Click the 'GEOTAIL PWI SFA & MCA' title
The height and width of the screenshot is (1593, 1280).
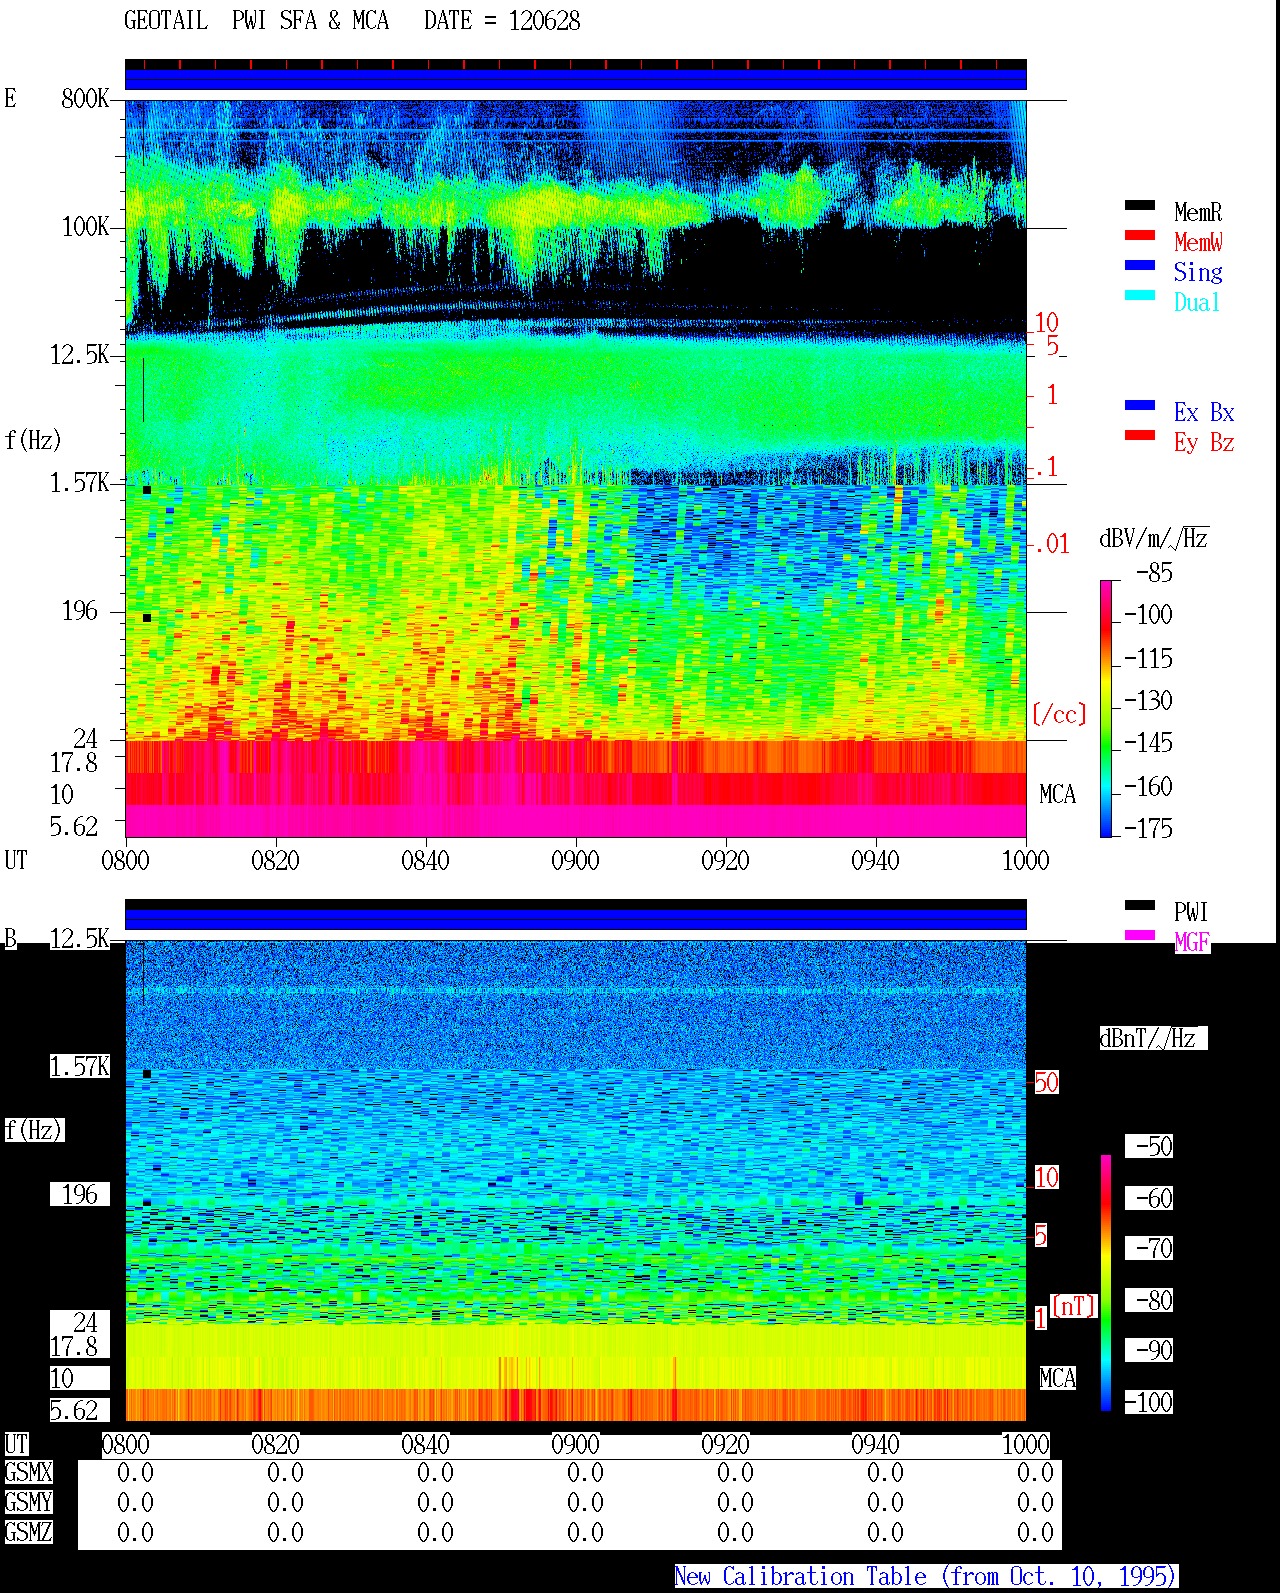tap(256, 21)
